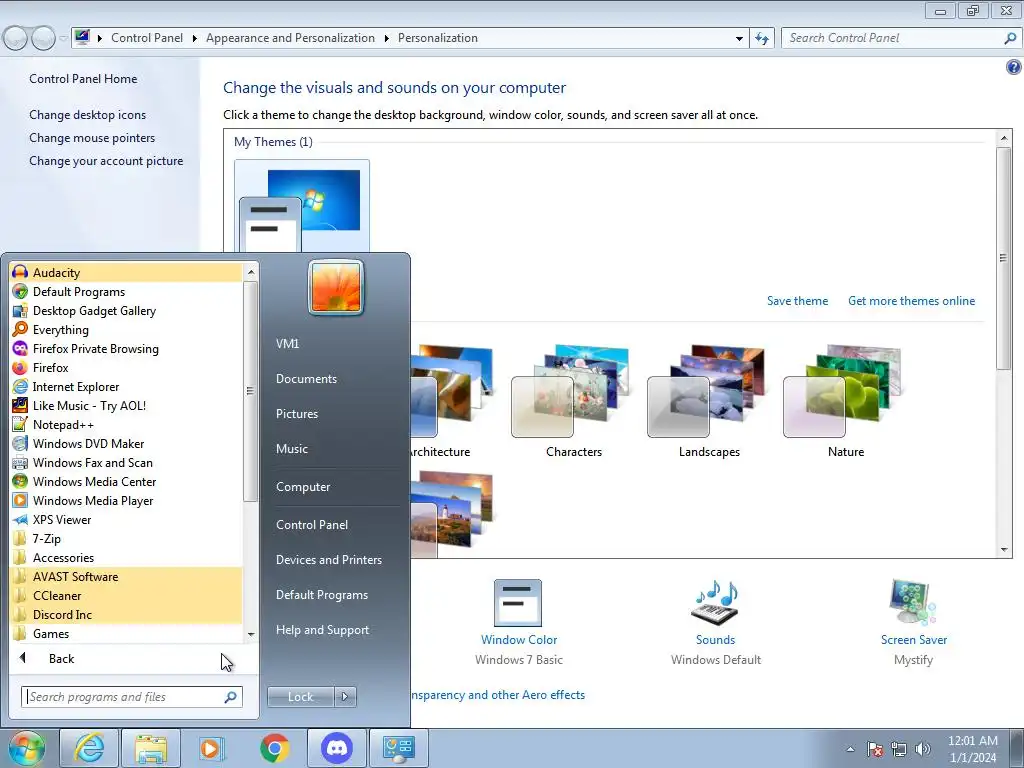Image resolution: width=1024 pixels, height=768 pixels.
Task: Open Sounds settings
Action: coord(715,622)
